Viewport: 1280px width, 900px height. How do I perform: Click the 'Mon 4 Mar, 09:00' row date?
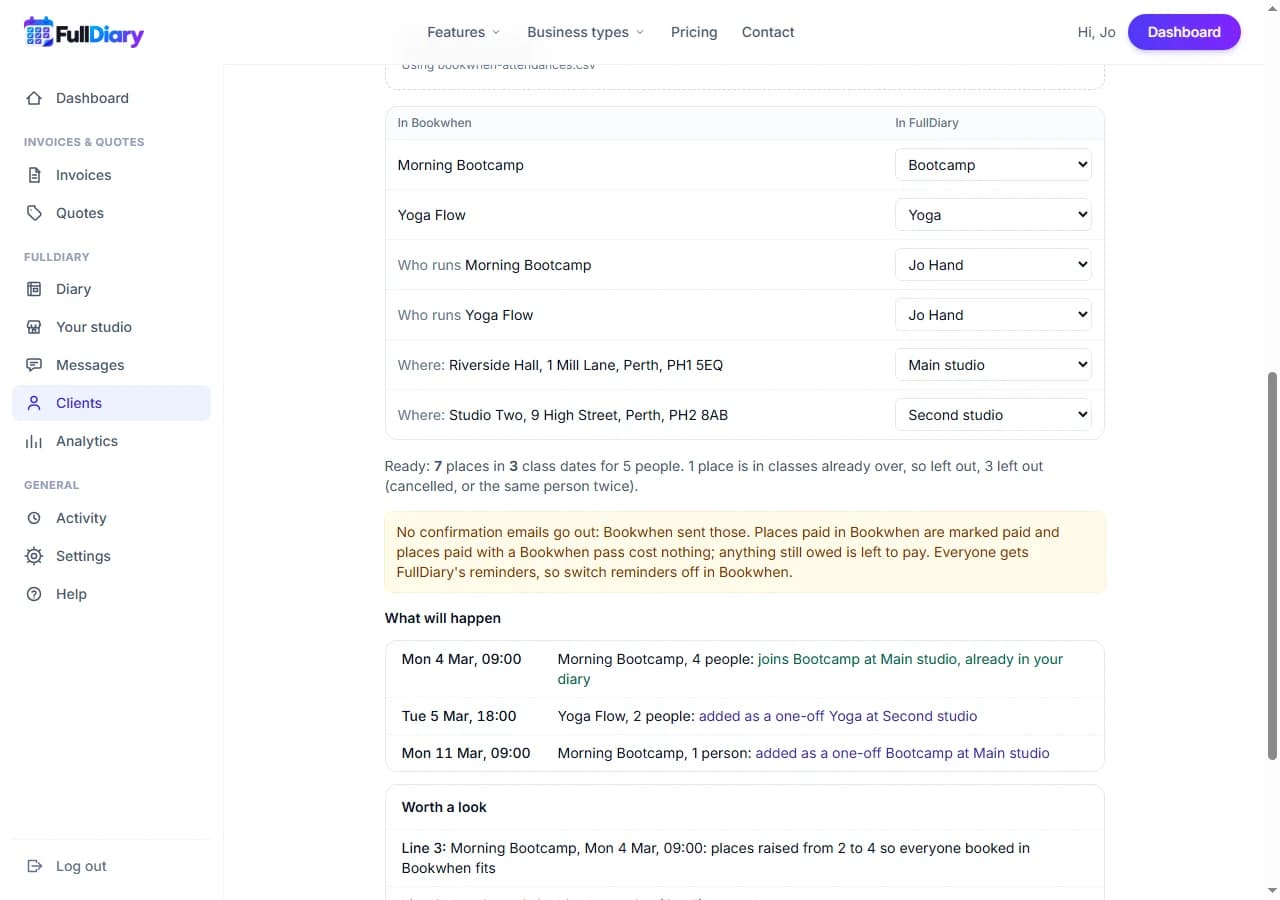point(462,659)
